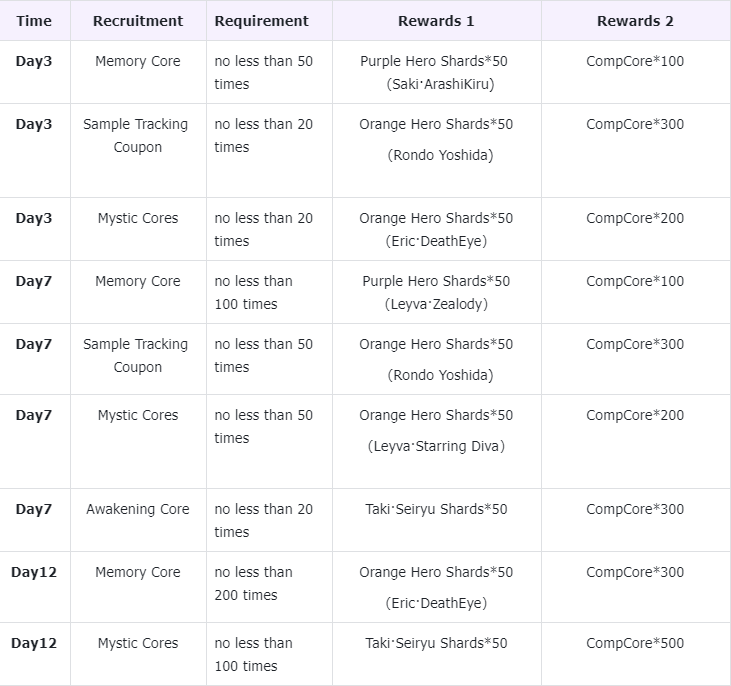Click the Time column header
731x686 pixels.
(x=34, y=21)
